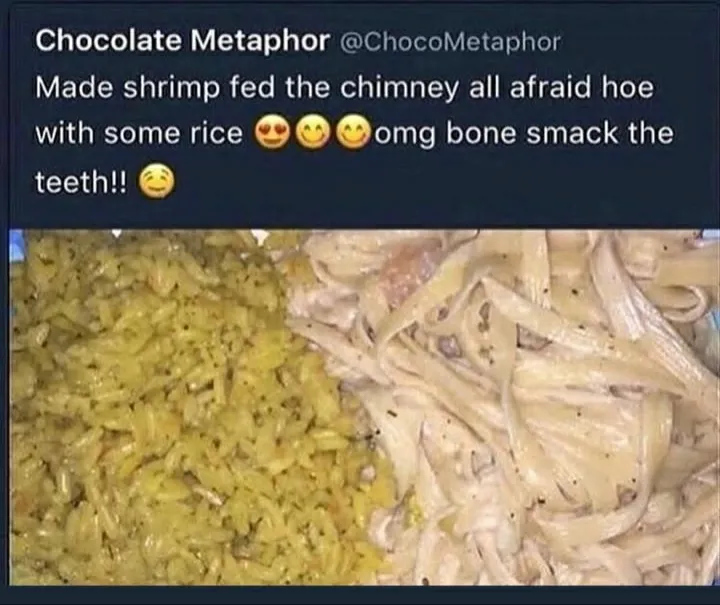
Task: Open the Chocolate Metaphor profile name
Action: point(182,41)
